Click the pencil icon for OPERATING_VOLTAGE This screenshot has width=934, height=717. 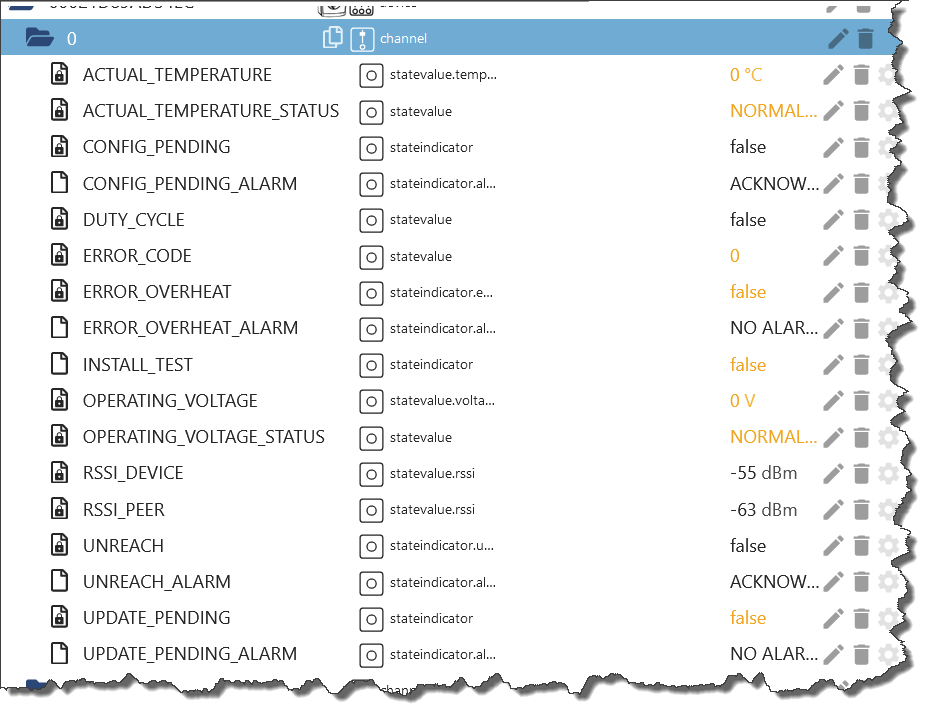coord(833,401)
